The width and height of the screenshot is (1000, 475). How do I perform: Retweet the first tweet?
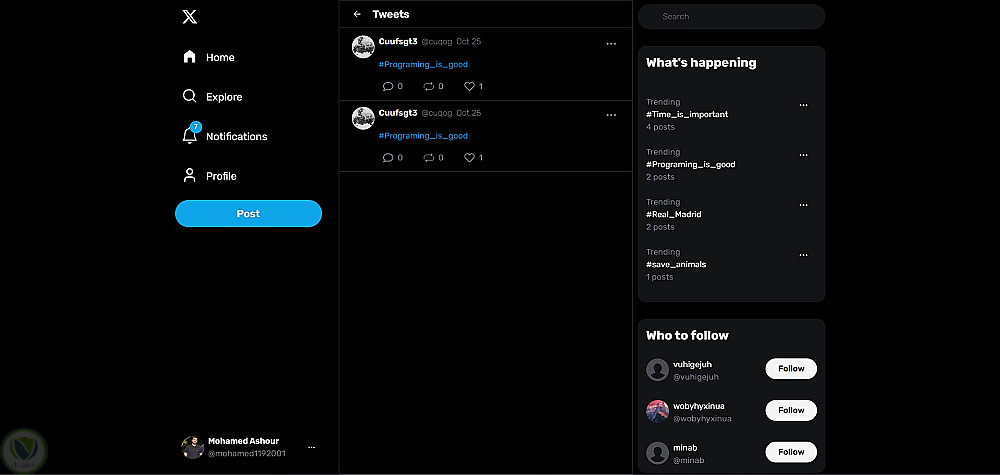coord(429,86)
